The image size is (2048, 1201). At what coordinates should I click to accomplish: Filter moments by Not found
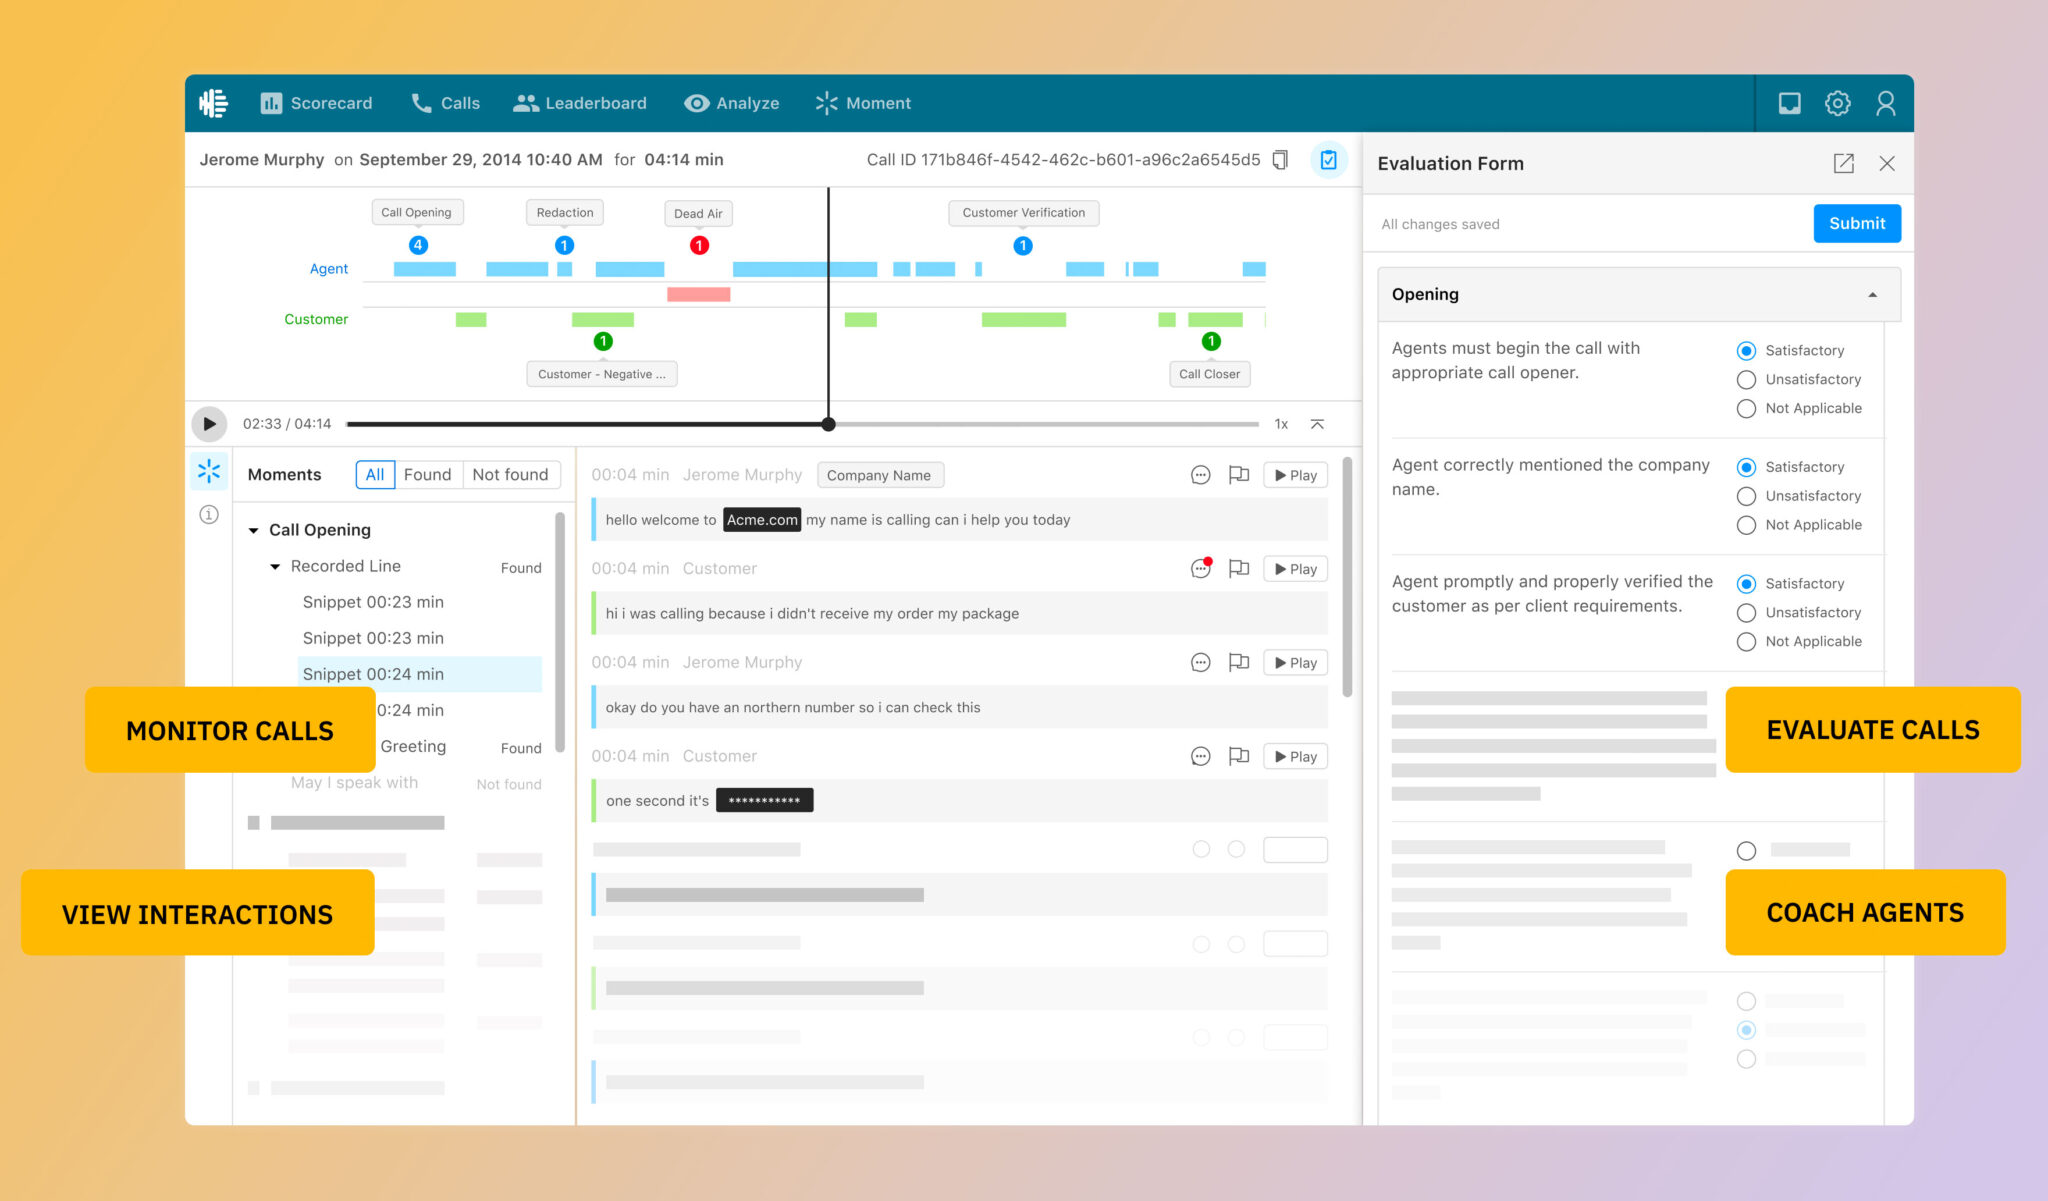point(511,474)
